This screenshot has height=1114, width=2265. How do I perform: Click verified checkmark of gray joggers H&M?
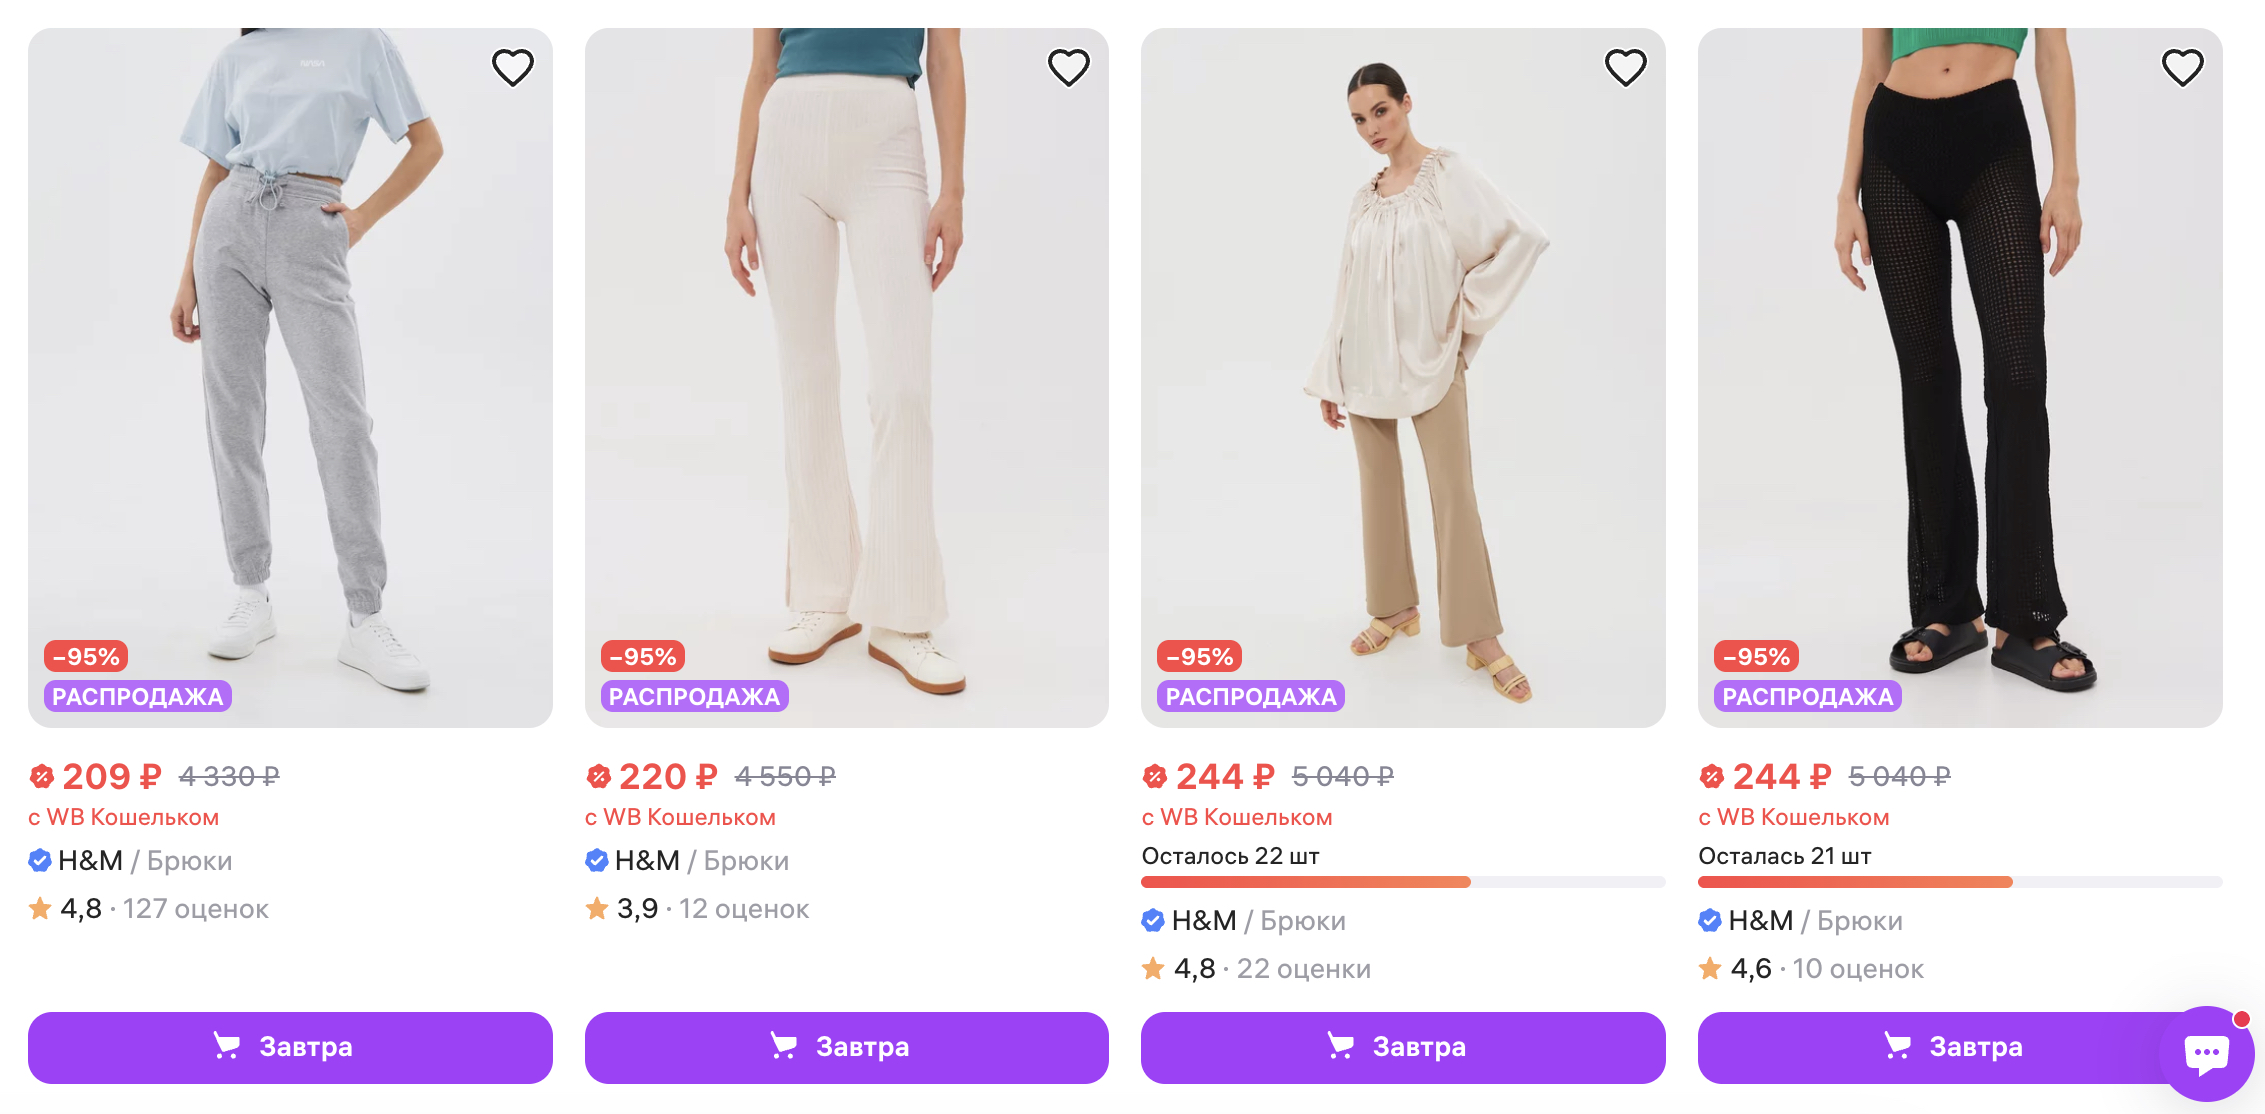tap(40, 860)
